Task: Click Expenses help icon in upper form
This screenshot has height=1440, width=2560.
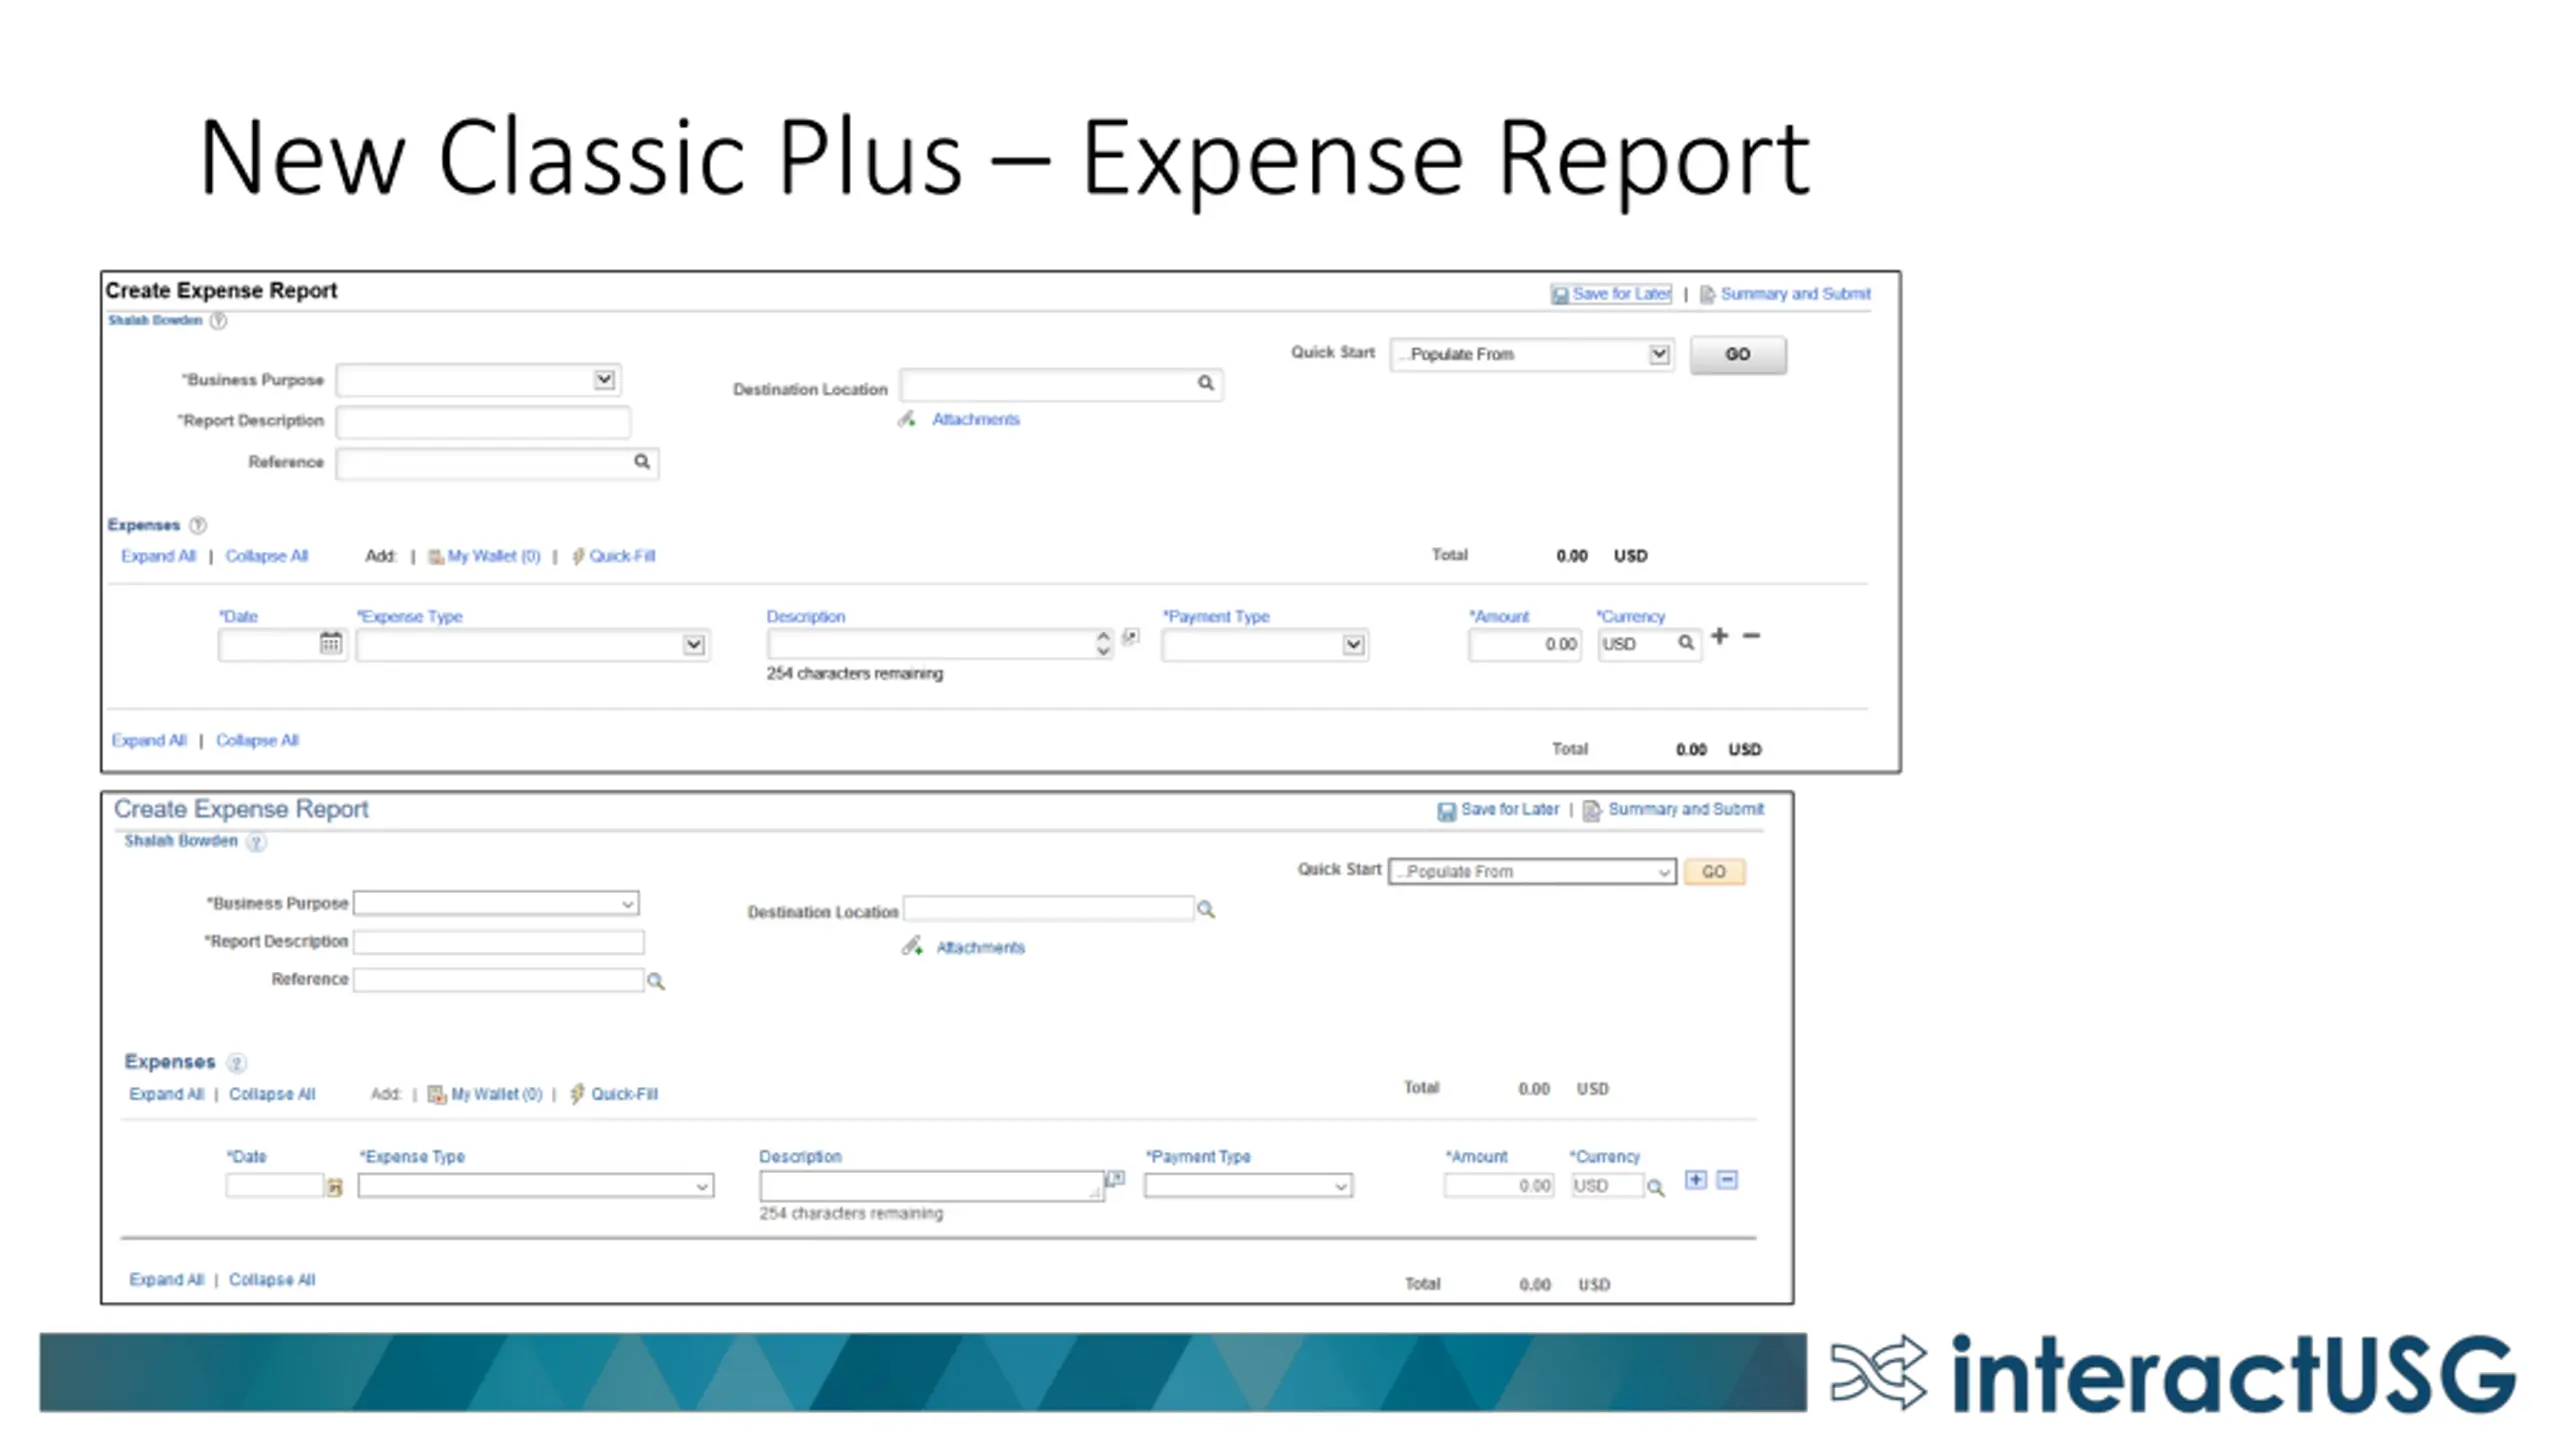Action: pyautogui.click(x=198, y=525)
